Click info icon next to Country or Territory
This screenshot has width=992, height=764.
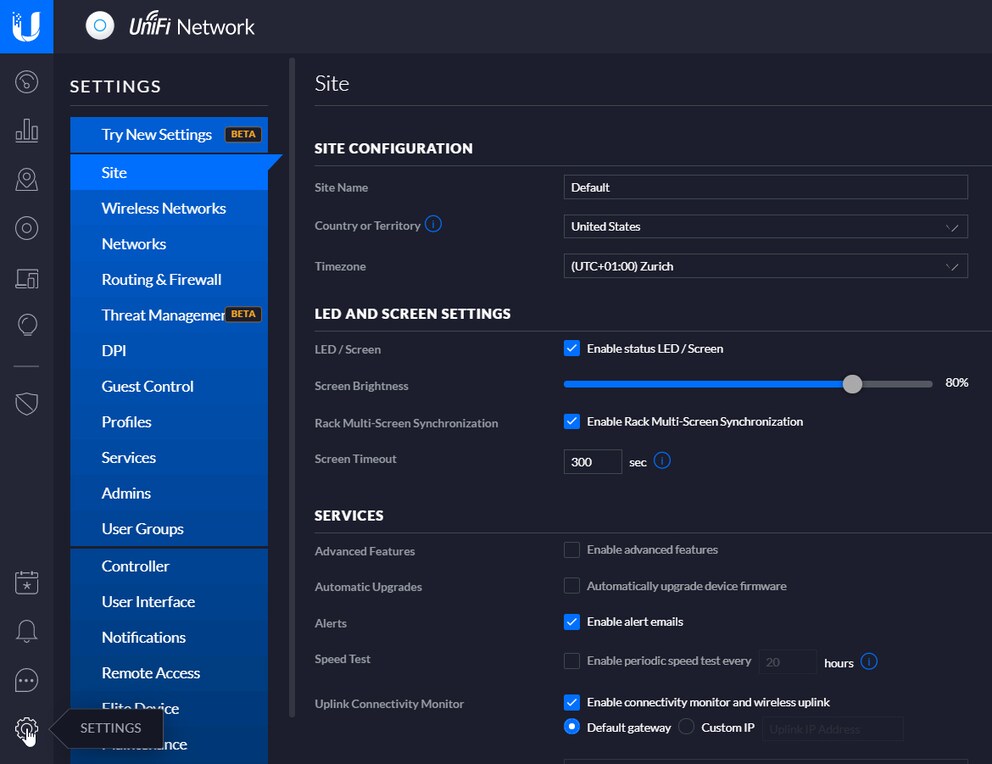point(433,224)
